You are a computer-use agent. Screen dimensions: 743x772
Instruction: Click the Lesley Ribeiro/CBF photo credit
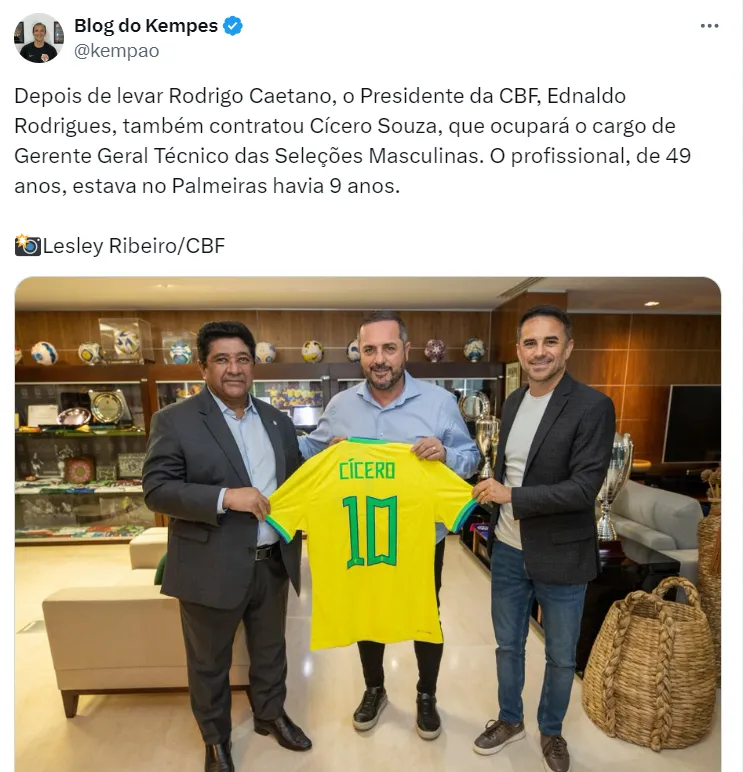[134, 246]
